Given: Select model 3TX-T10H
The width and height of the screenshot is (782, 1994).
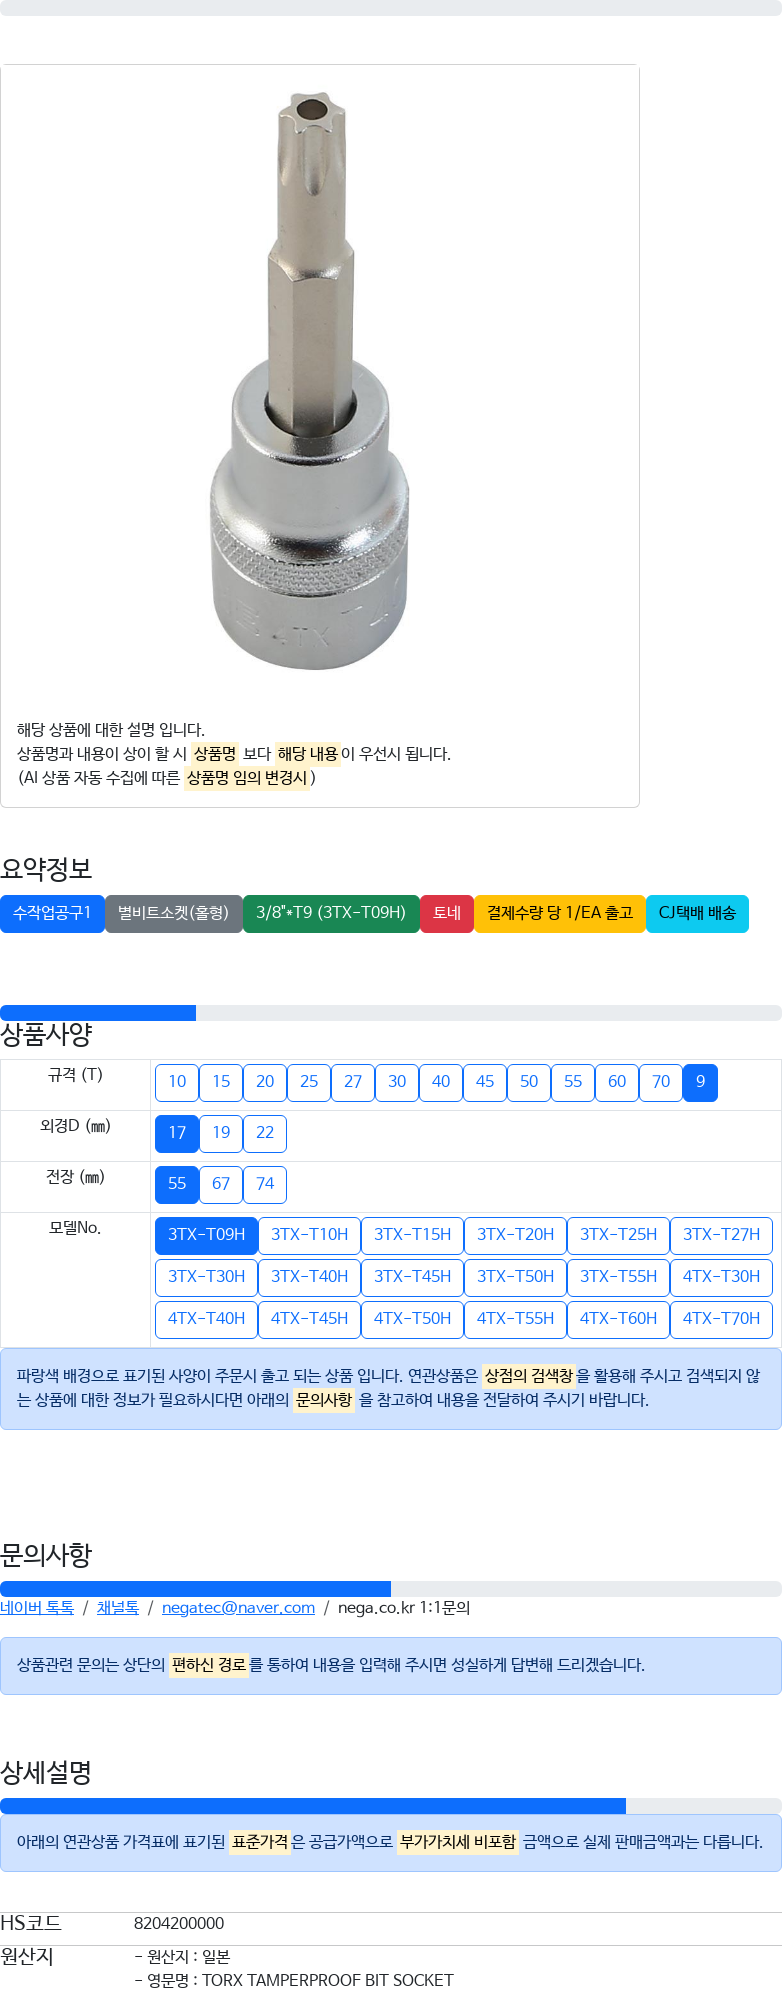Looking at the screenshot, I should click(x=309, y=1235).
